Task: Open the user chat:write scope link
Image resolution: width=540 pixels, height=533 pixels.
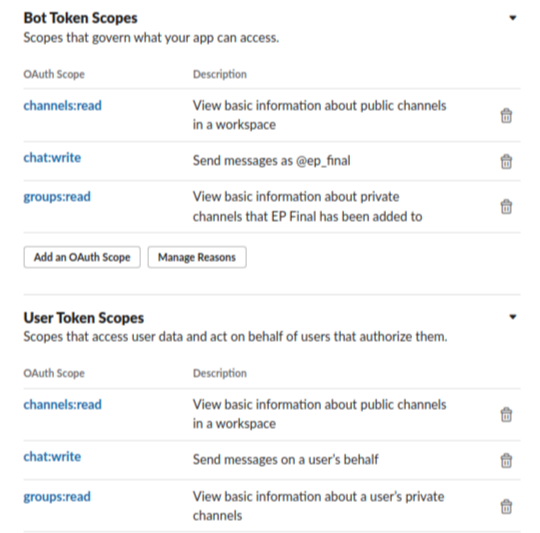Action: [x=52, y=456]
